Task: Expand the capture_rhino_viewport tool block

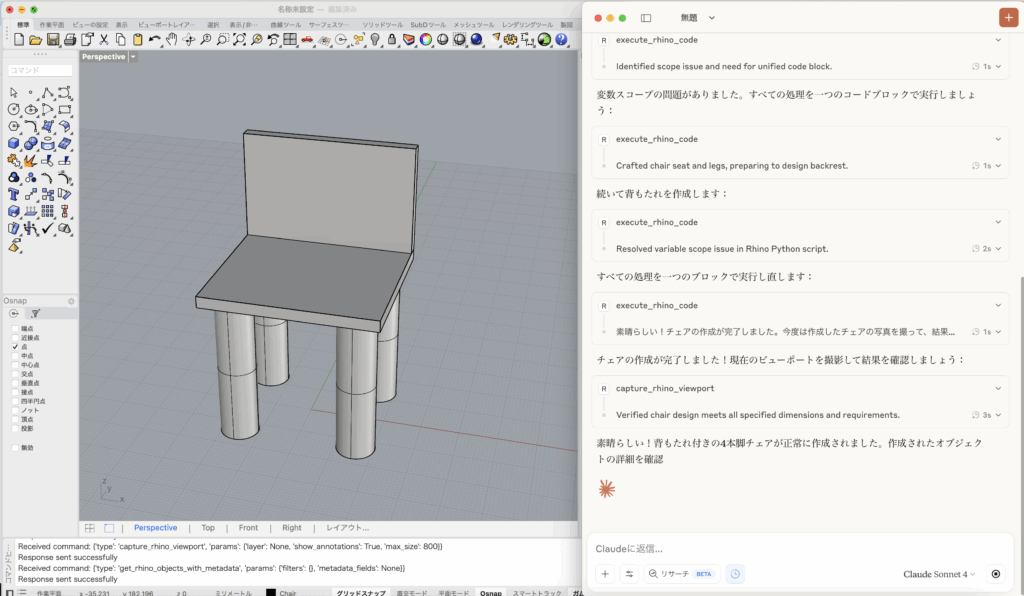Action: click(998, 388)
